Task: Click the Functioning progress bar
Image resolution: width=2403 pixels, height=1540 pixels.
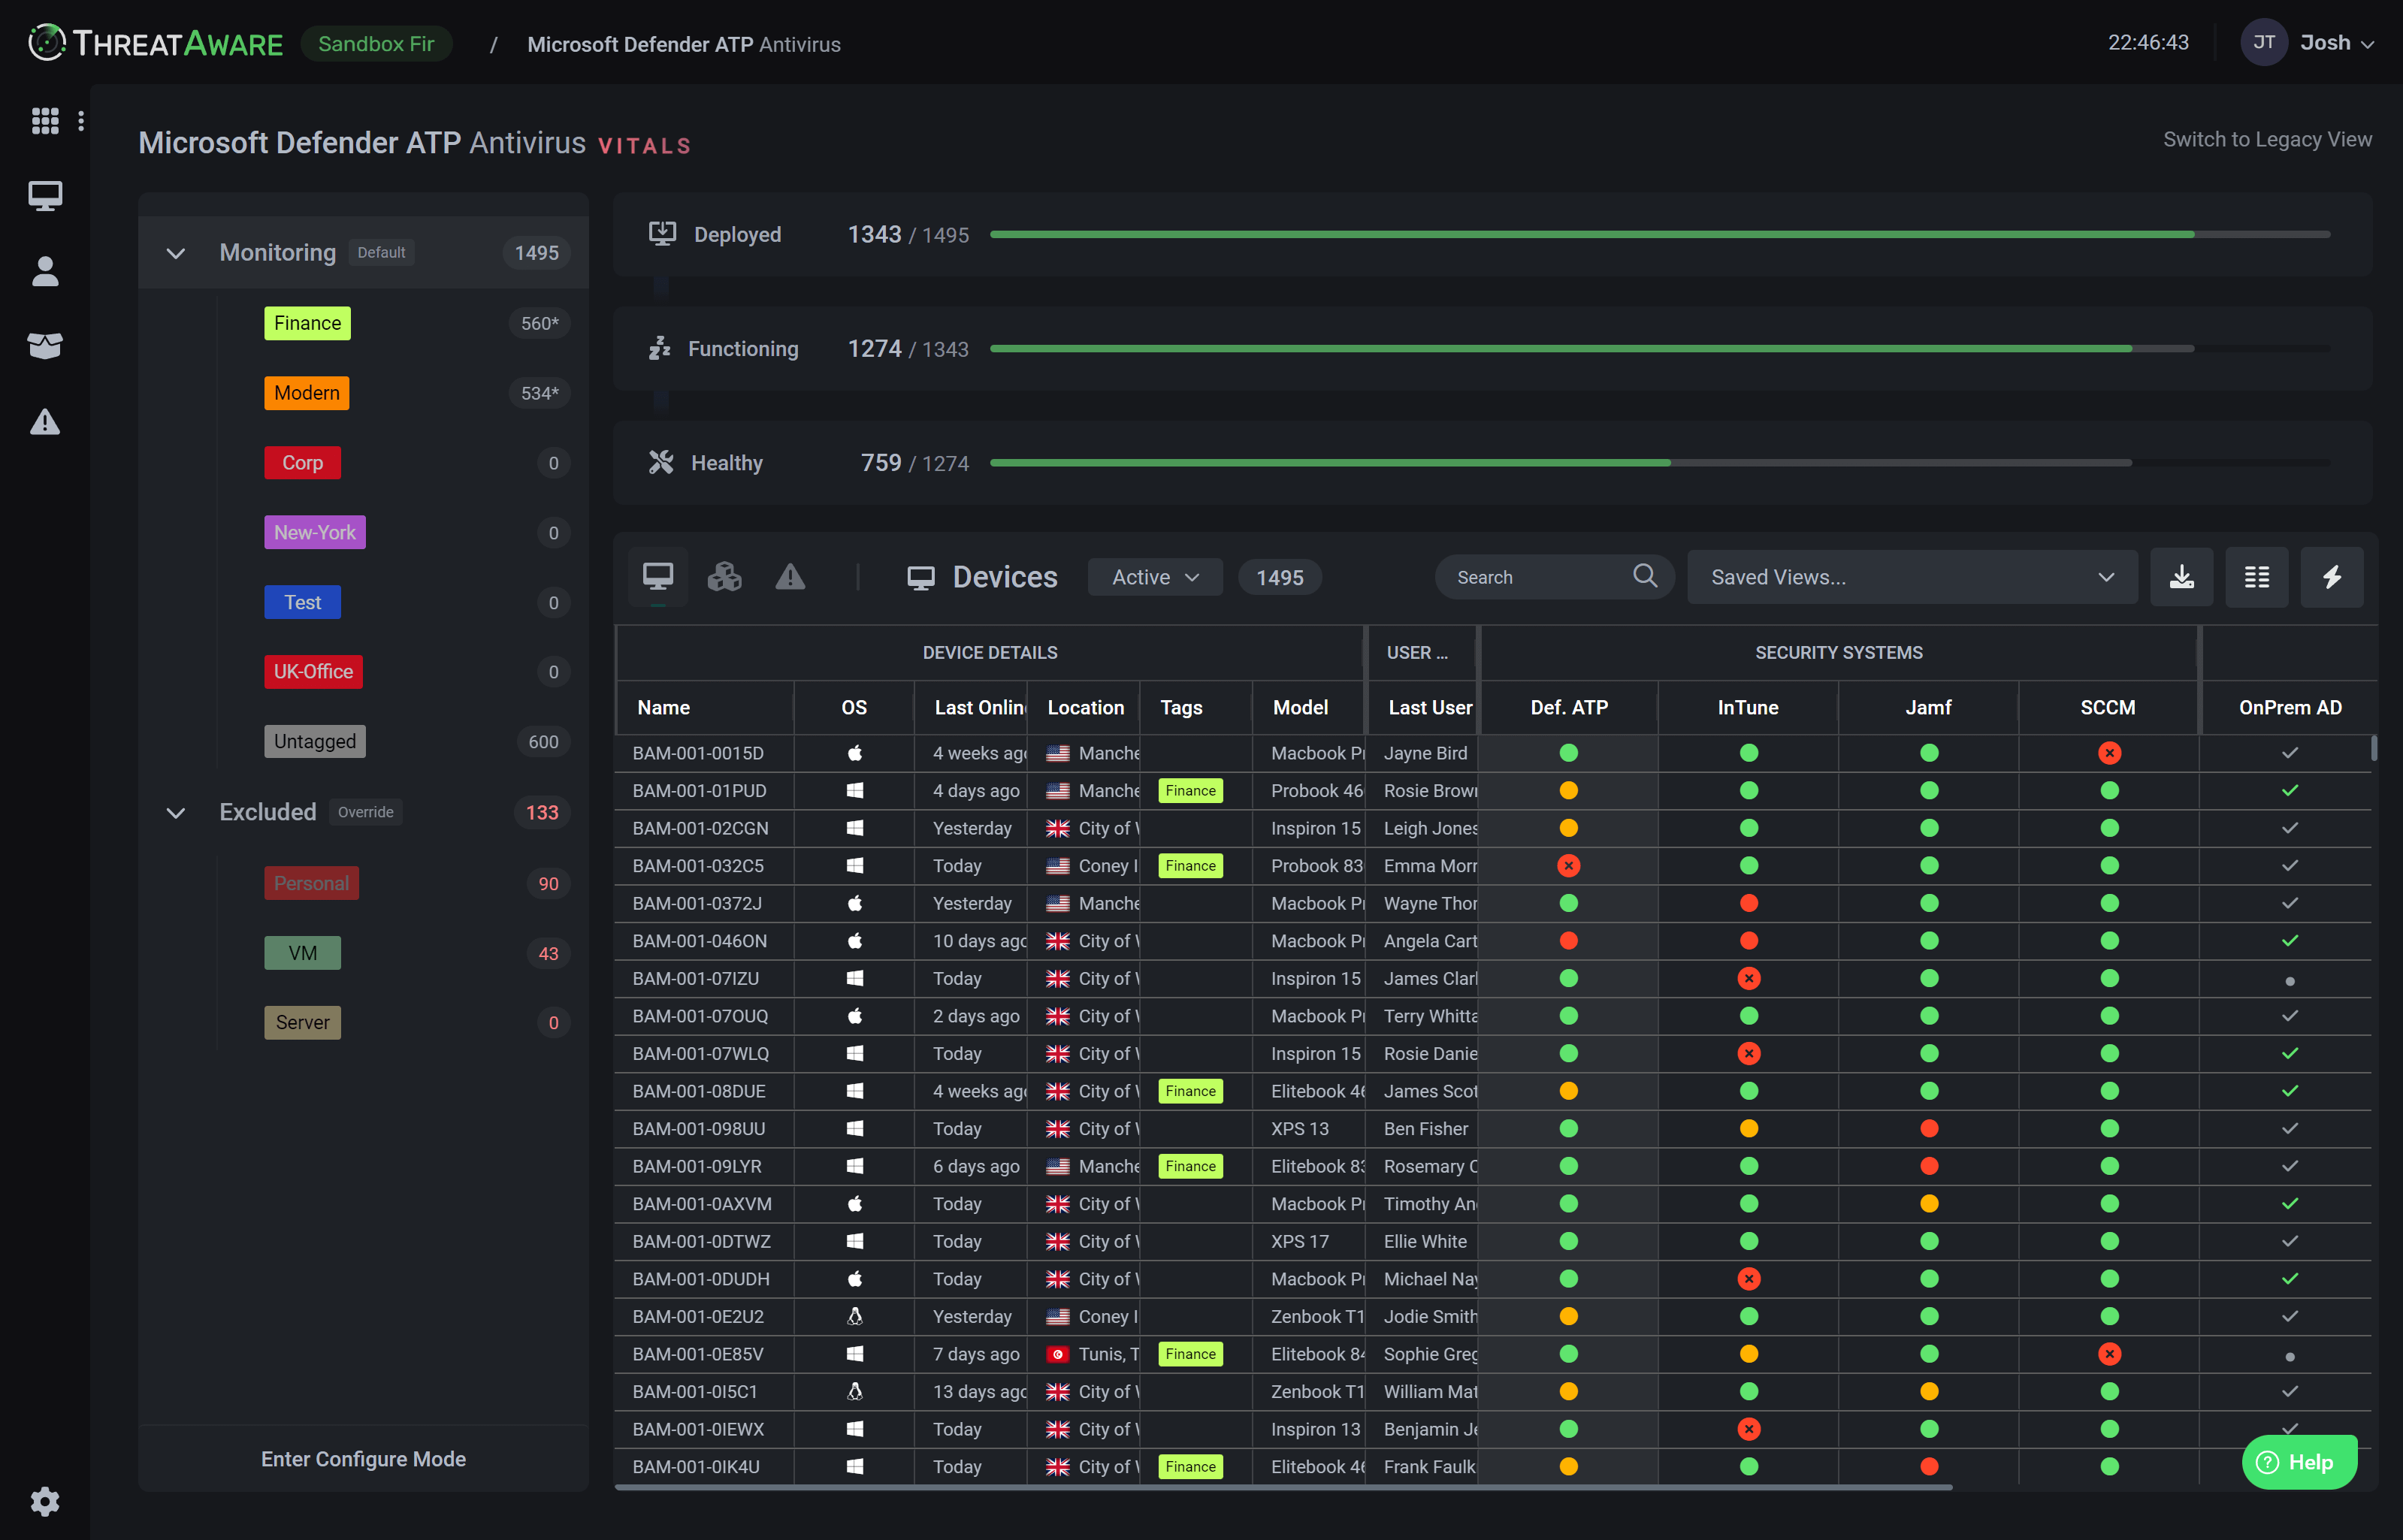Action: (x=1659, y=348)
